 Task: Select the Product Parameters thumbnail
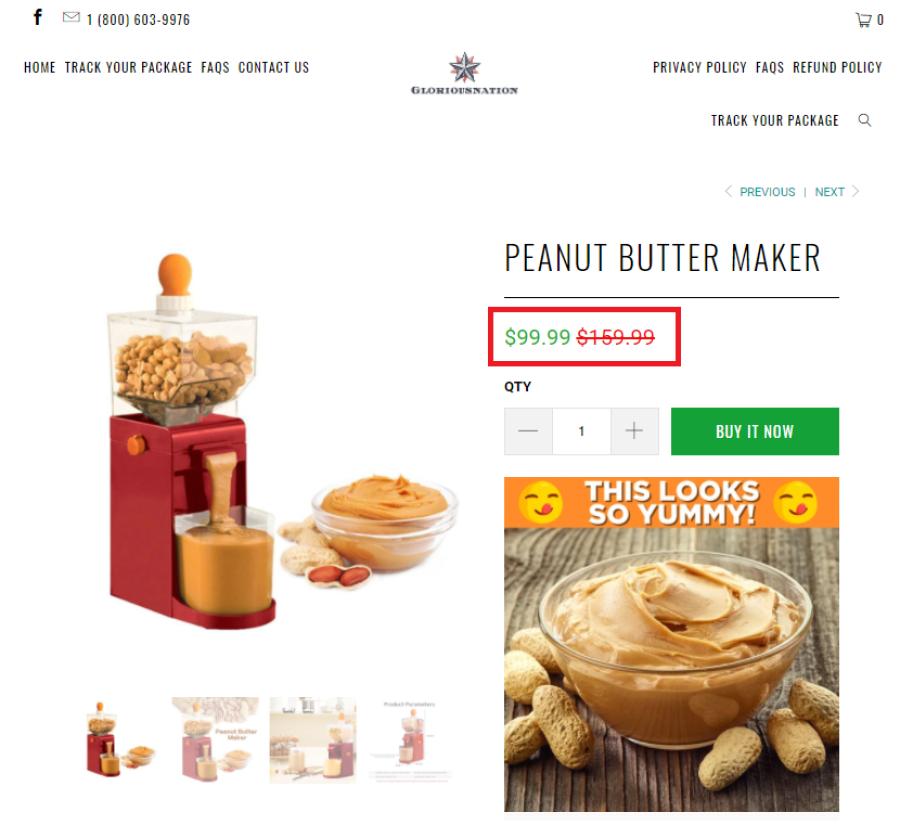(x=410, y=739)
